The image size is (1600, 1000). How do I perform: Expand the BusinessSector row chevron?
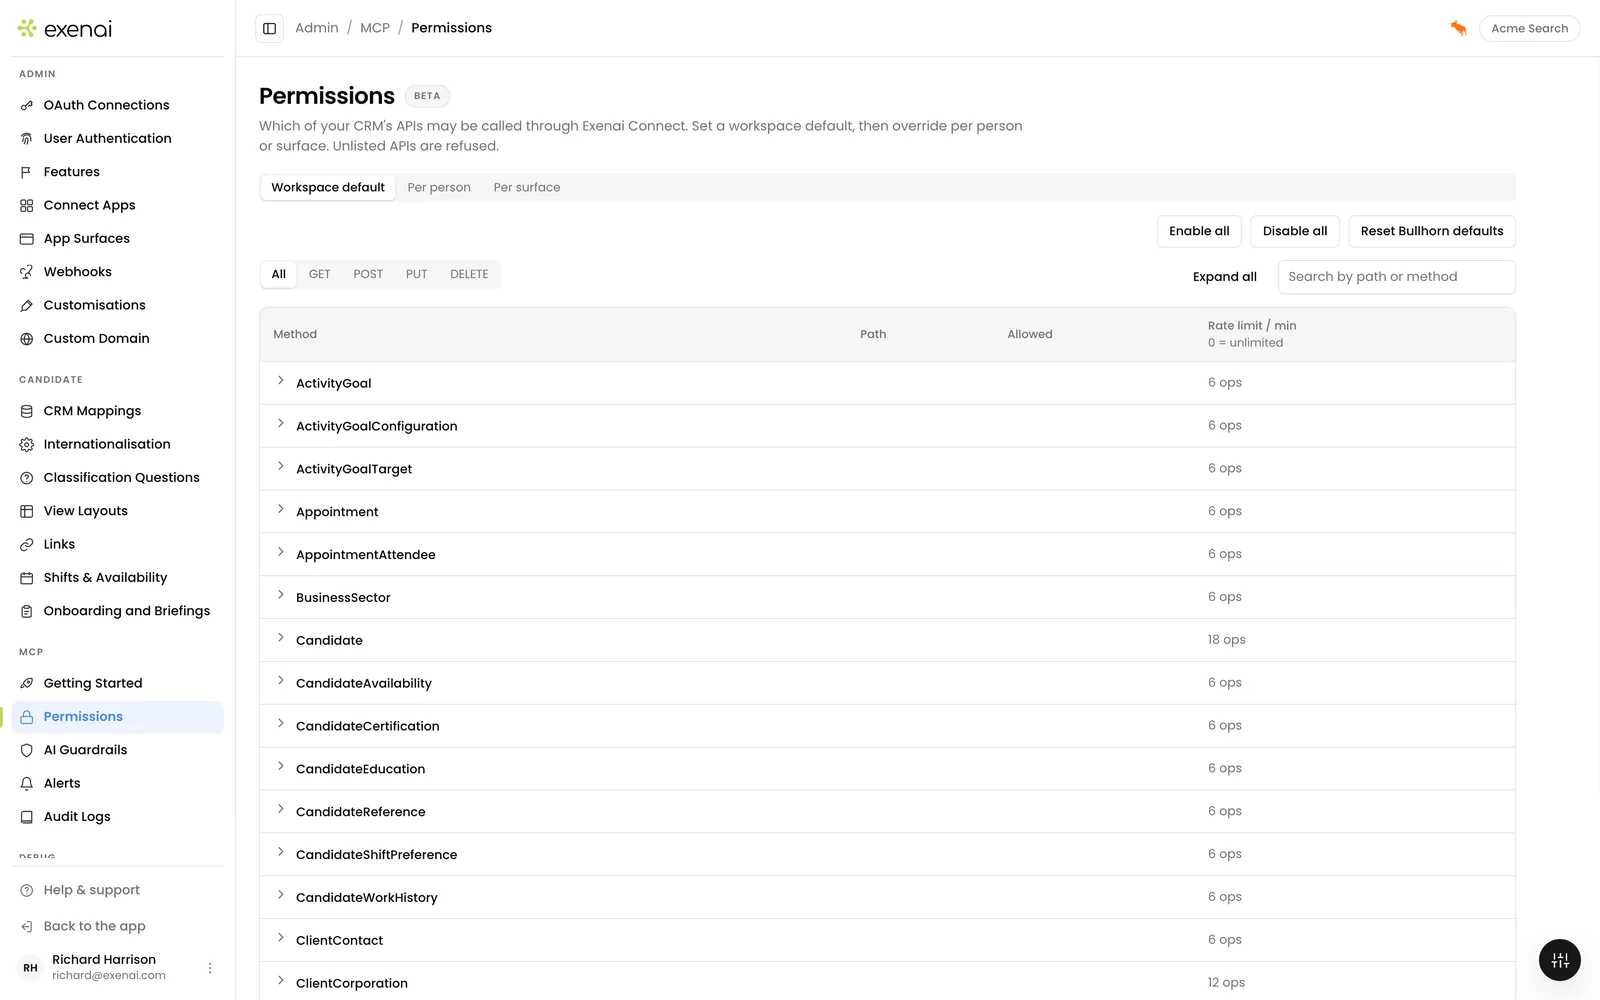point(281,595)
